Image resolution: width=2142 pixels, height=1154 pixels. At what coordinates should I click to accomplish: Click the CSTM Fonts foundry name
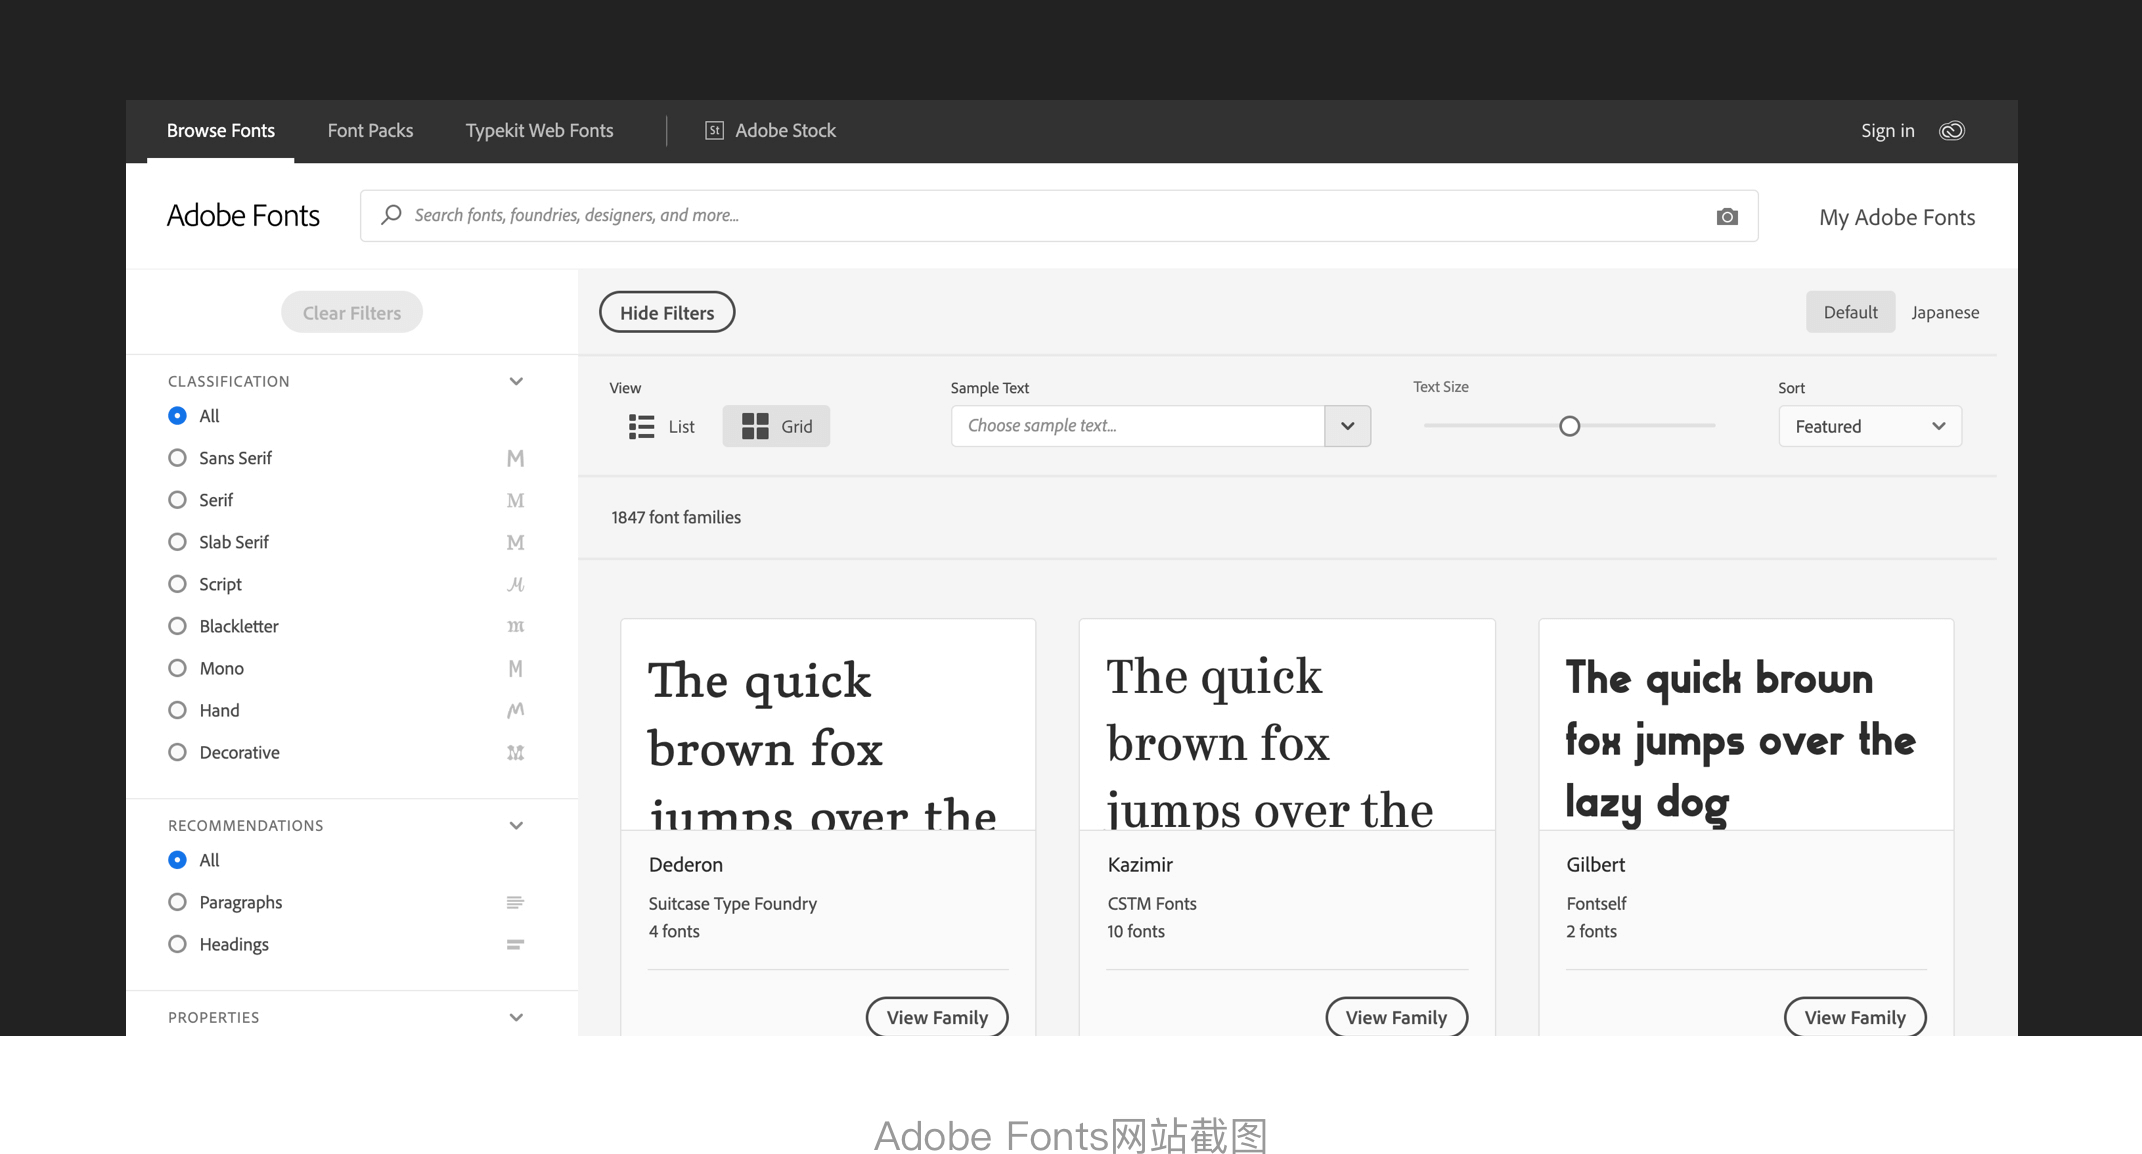[x=1152, y=904]
